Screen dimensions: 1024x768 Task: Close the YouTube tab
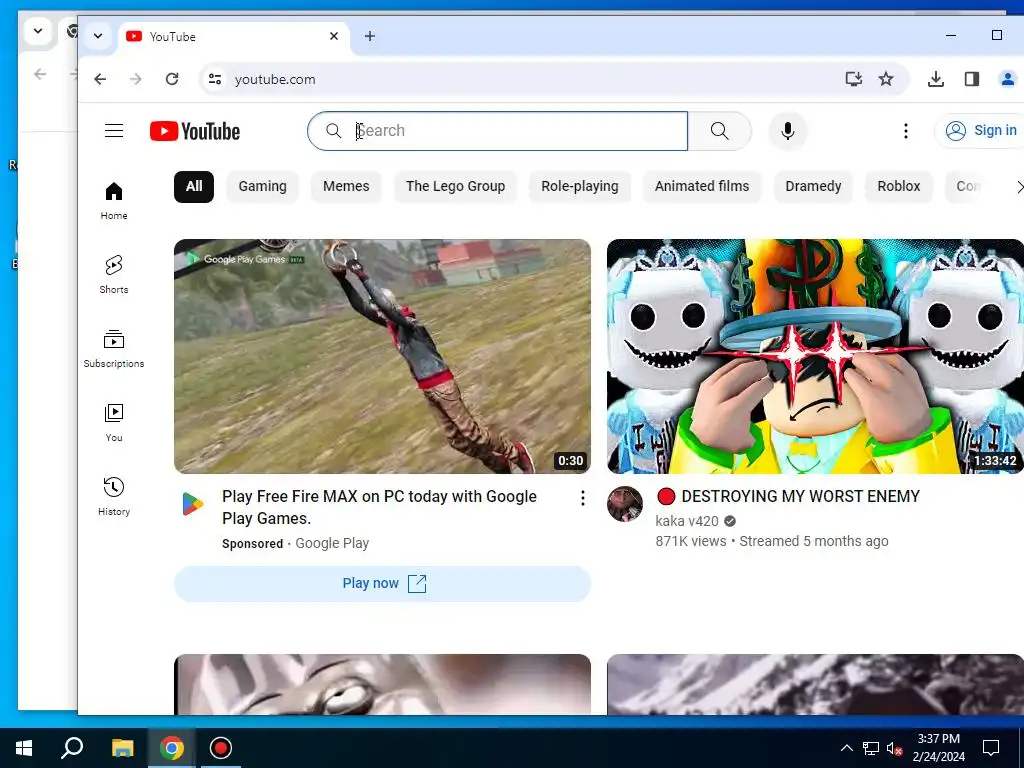[x=334, y=36]
